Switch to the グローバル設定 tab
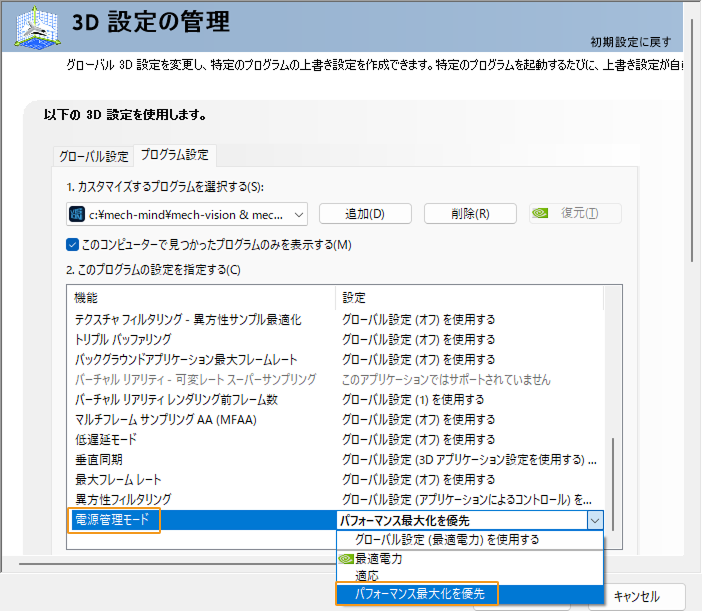The width and height of the screenshot is (702, 611). pos(93,156)
